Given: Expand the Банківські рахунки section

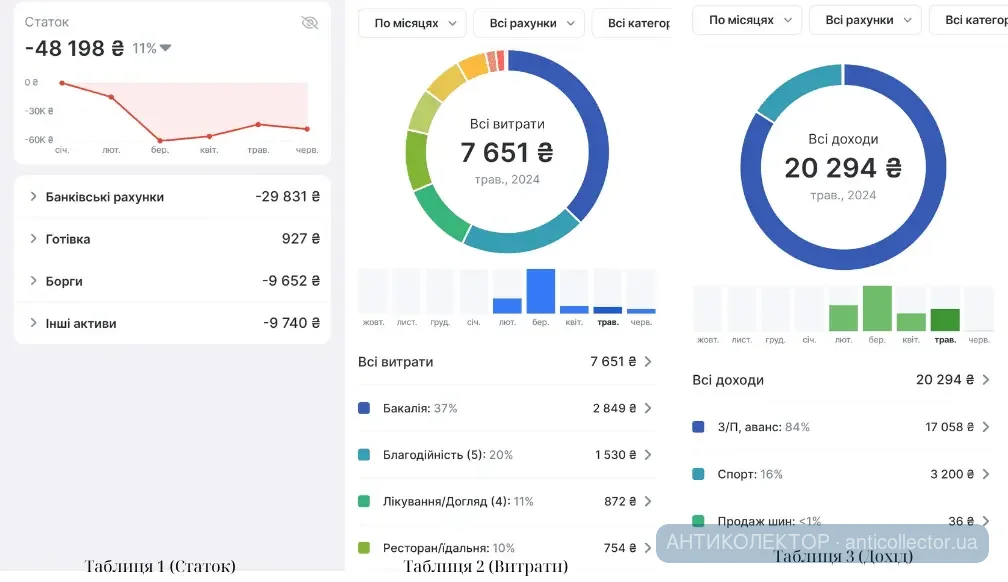Looking at the screenshot, I should tap(34, 197).
